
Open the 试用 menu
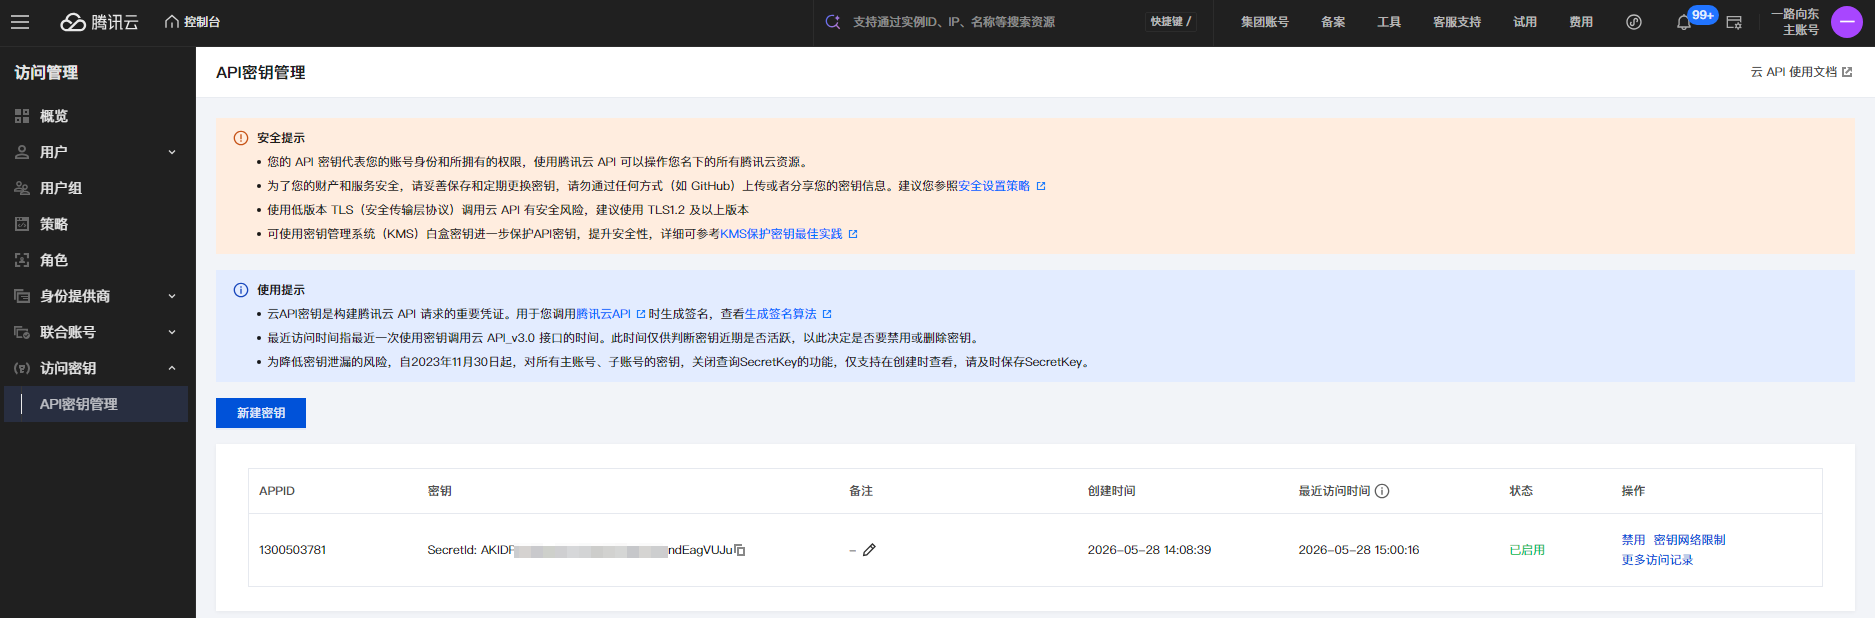pyautogui.click(x=1525, y=22)
